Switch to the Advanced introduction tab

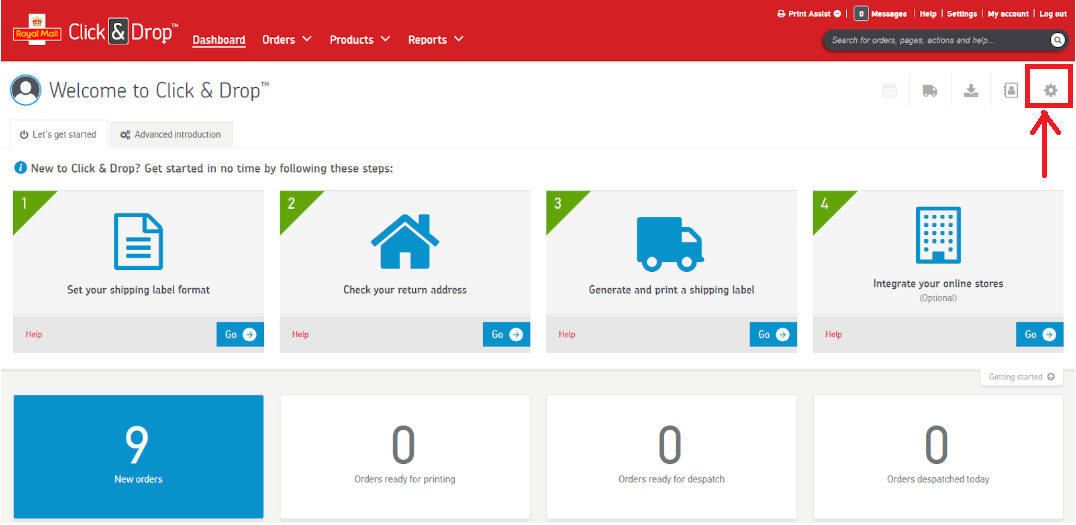171,135
